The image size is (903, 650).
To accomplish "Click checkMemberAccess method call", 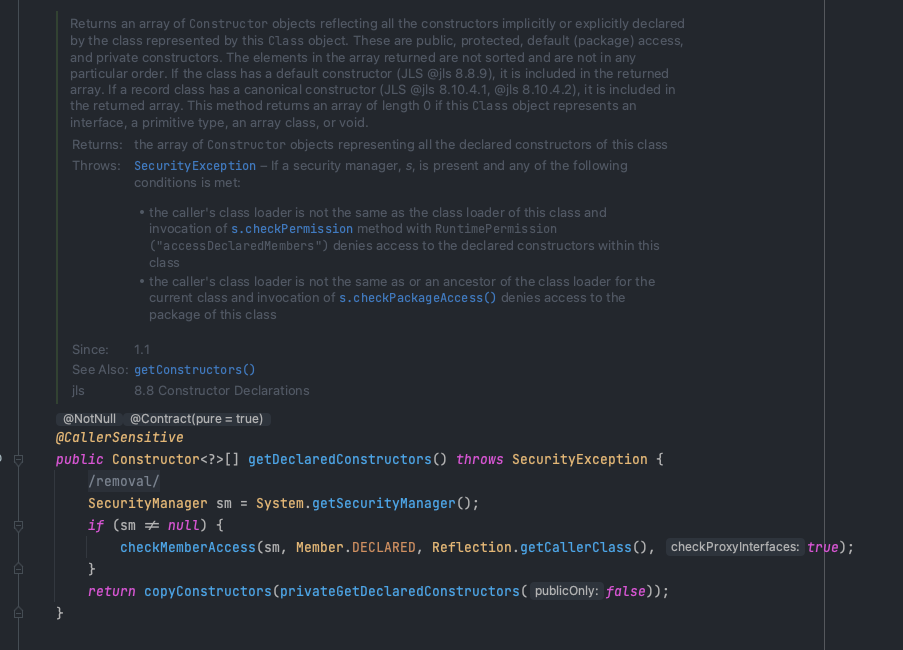I will (x=188, y=548).
